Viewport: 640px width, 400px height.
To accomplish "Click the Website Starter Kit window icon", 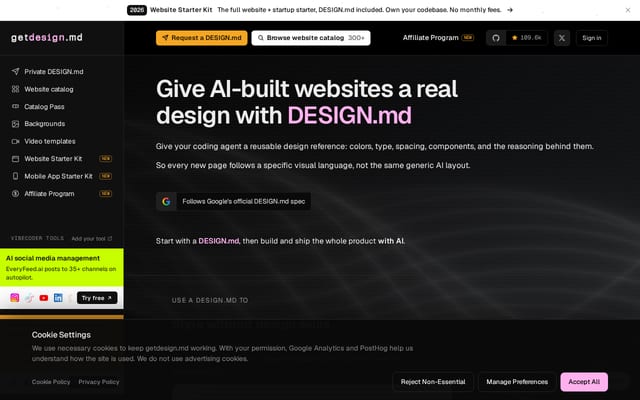I will click(16, 159).
